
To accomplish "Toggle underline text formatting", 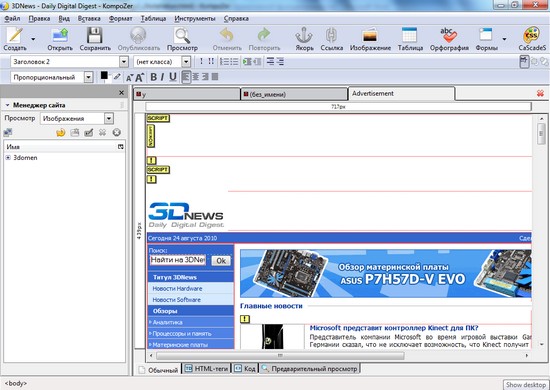I will click(x=173, y=77).
